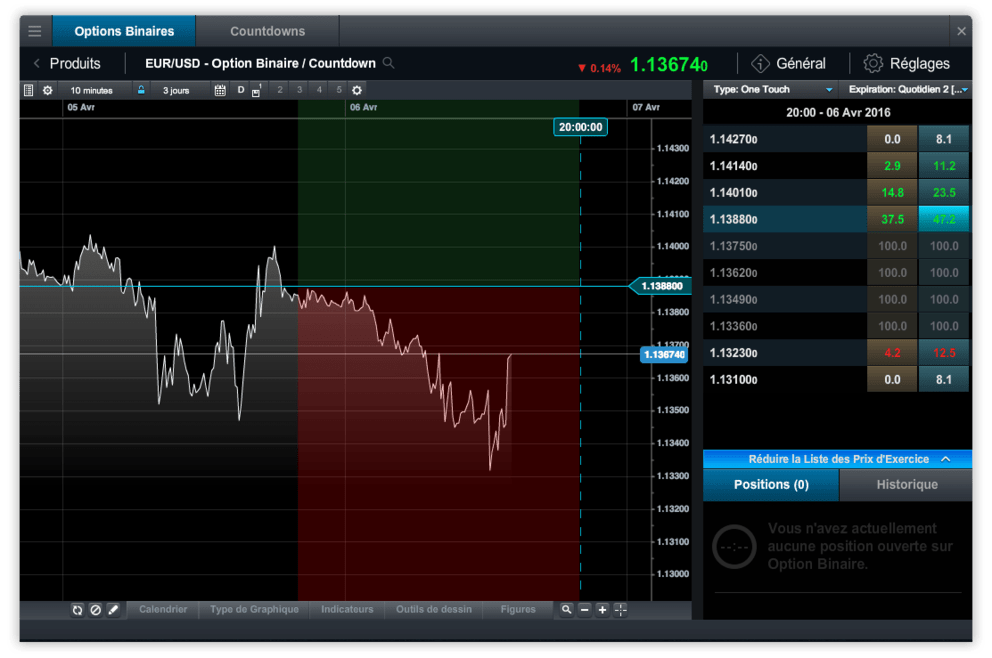Open the hamburger menu

tap(35, 31)
